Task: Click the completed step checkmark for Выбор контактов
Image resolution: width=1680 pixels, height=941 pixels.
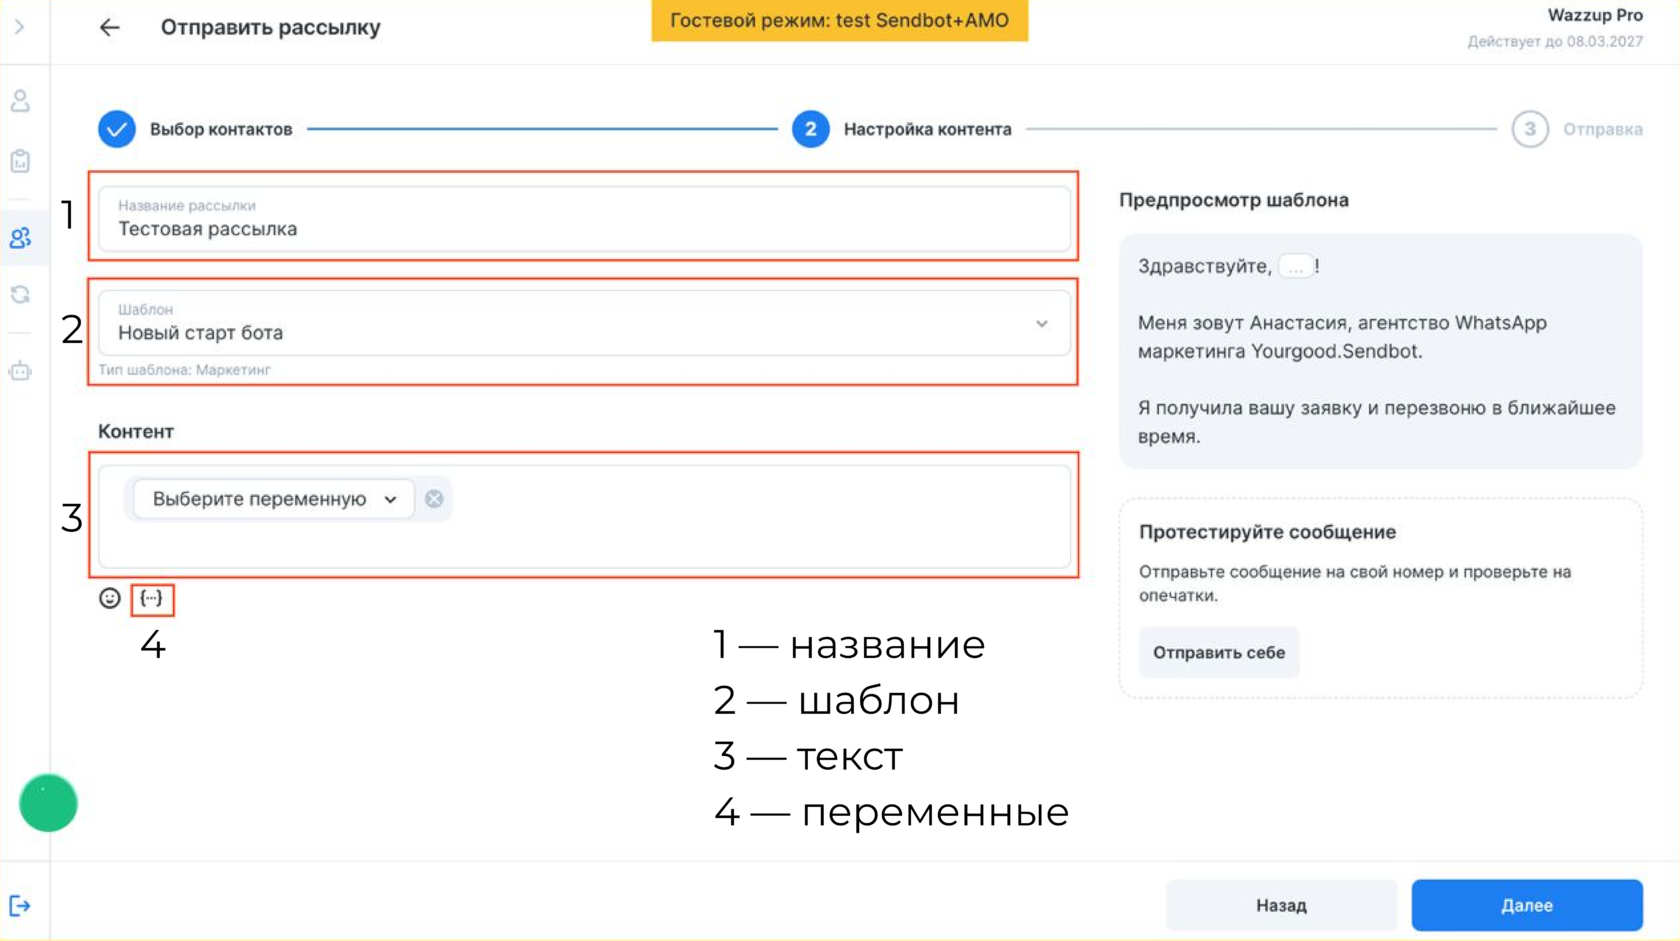Action: click(x=117, y=129)
